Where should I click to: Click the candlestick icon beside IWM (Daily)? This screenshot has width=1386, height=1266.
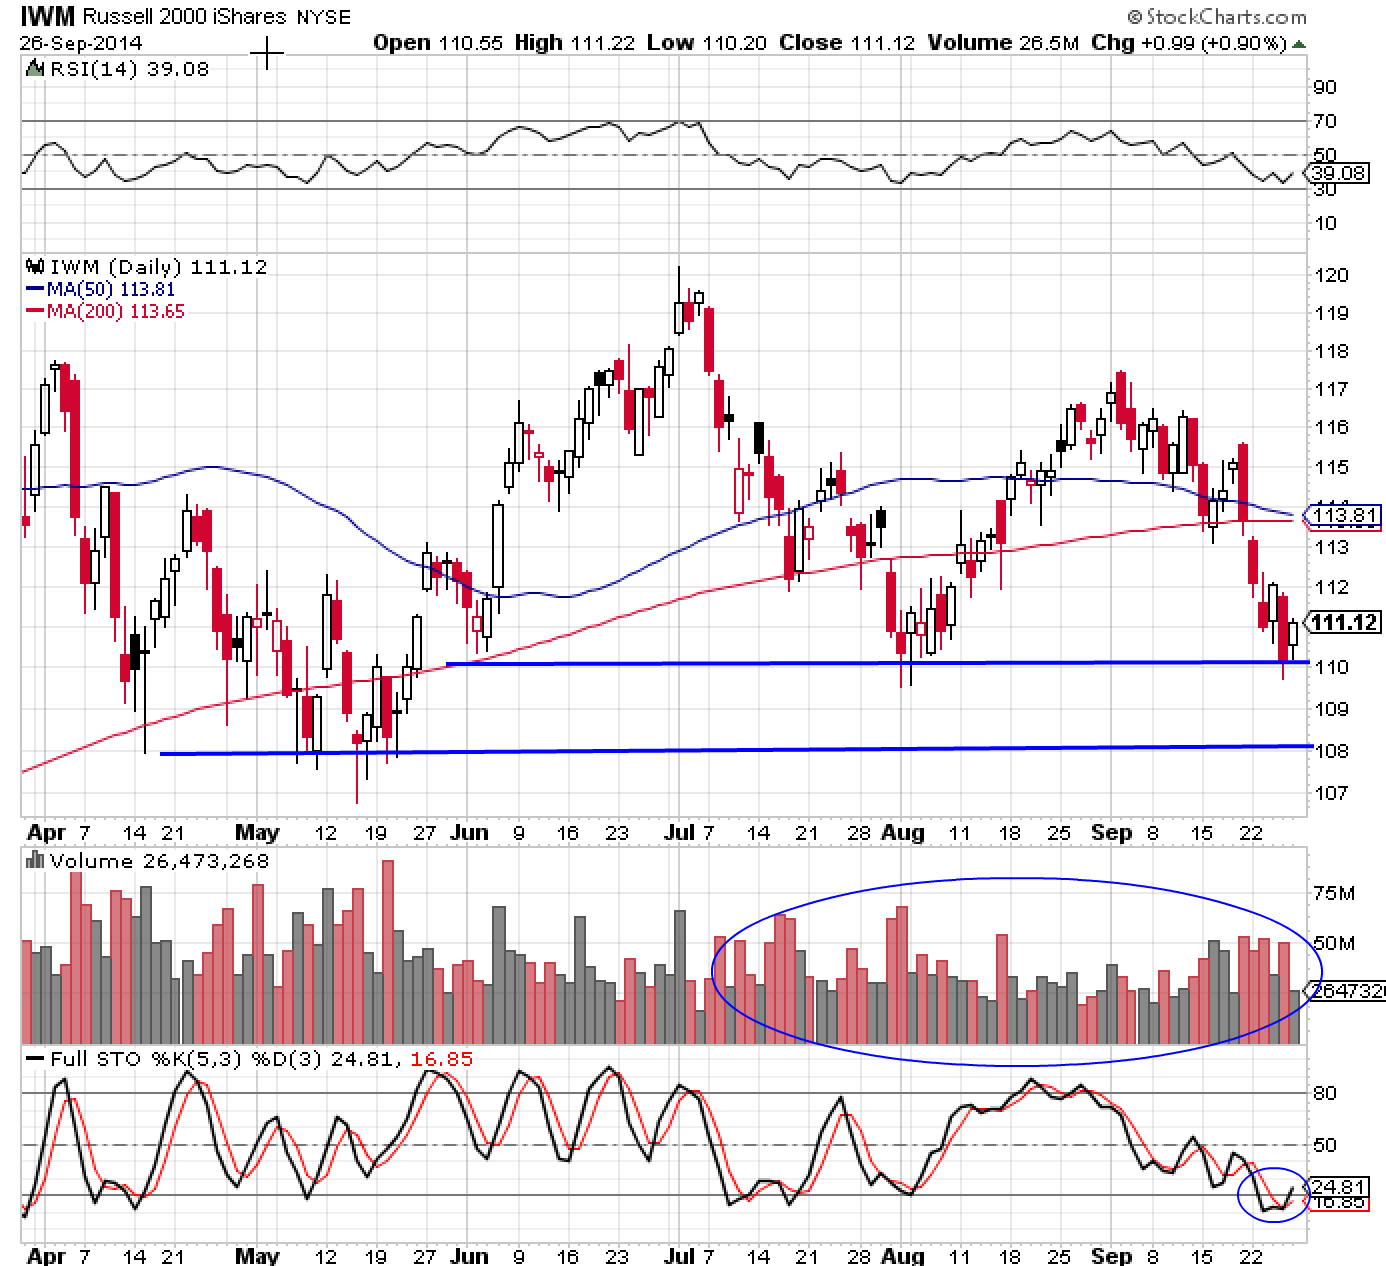tap(34, 267)
